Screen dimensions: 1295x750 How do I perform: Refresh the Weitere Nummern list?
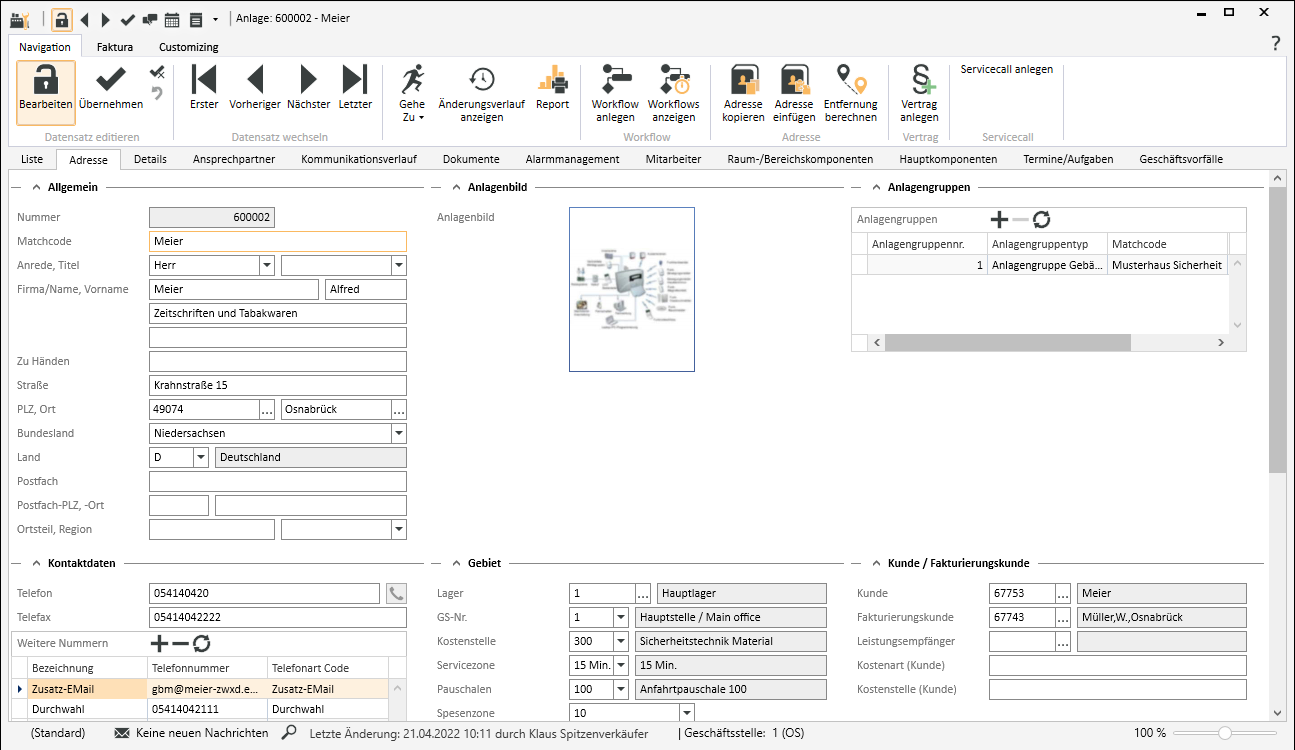[x=202, y=643]
